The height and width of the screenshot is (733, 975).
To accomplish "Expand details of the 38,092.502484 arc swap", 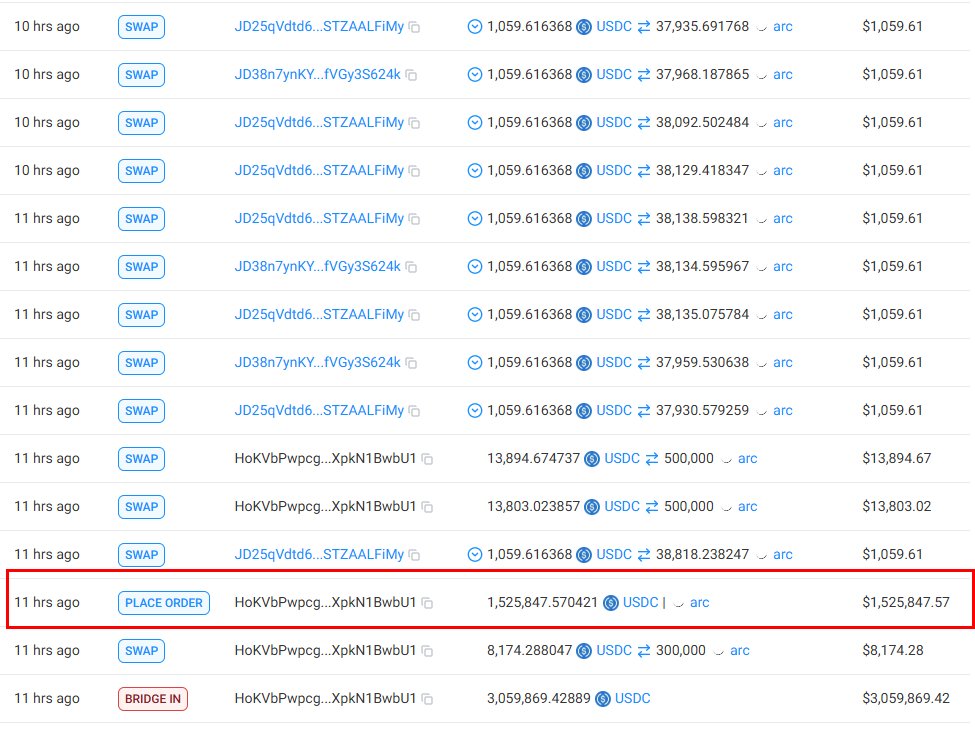I will tap(474, 122).
